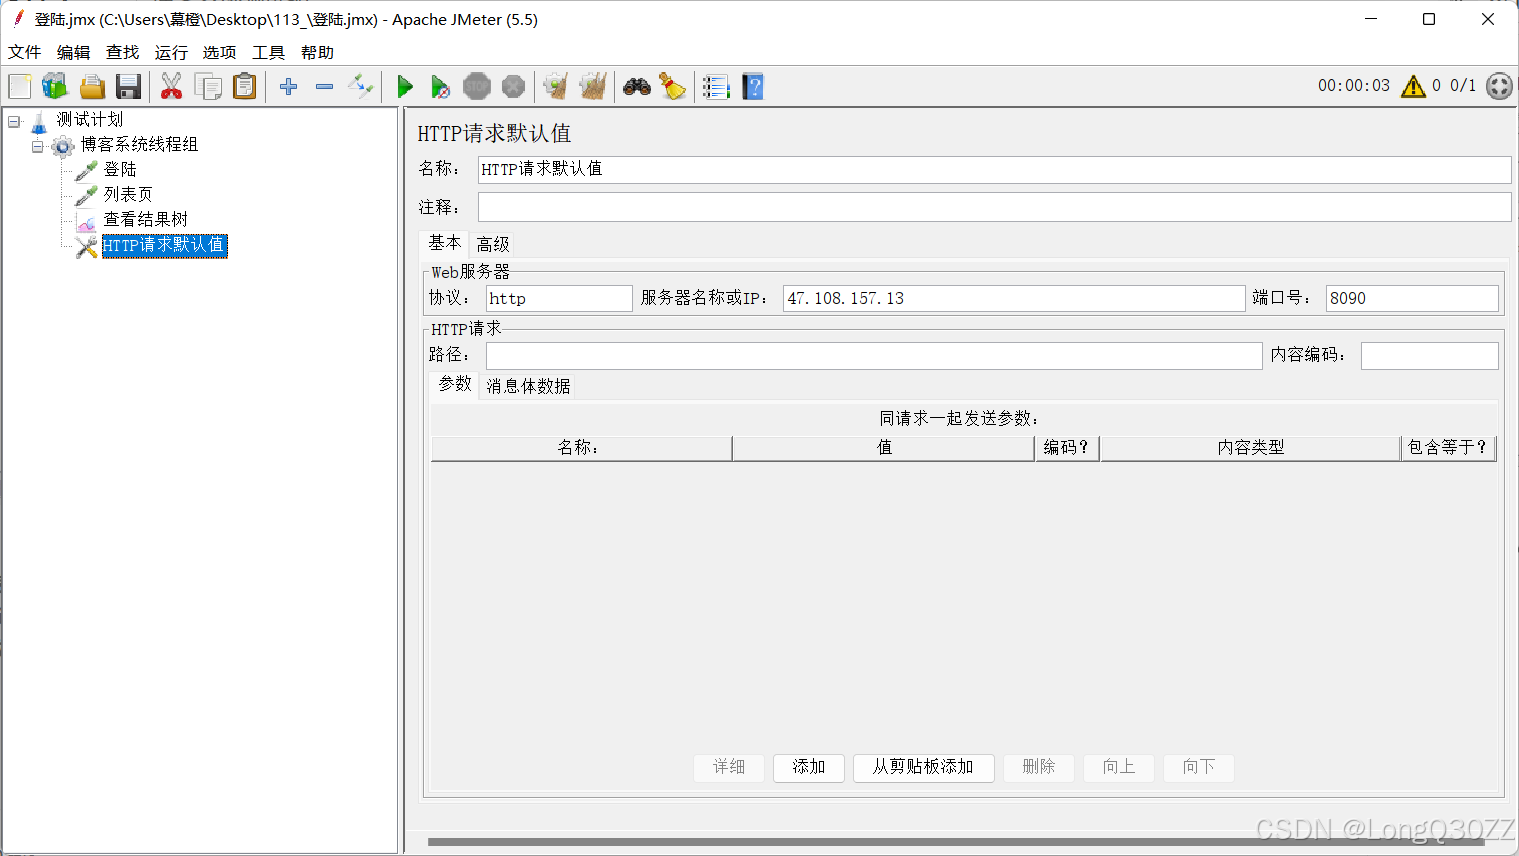Click Start no pauses icon
This screenshot has width=1519, height=856.
pos(440,87)
